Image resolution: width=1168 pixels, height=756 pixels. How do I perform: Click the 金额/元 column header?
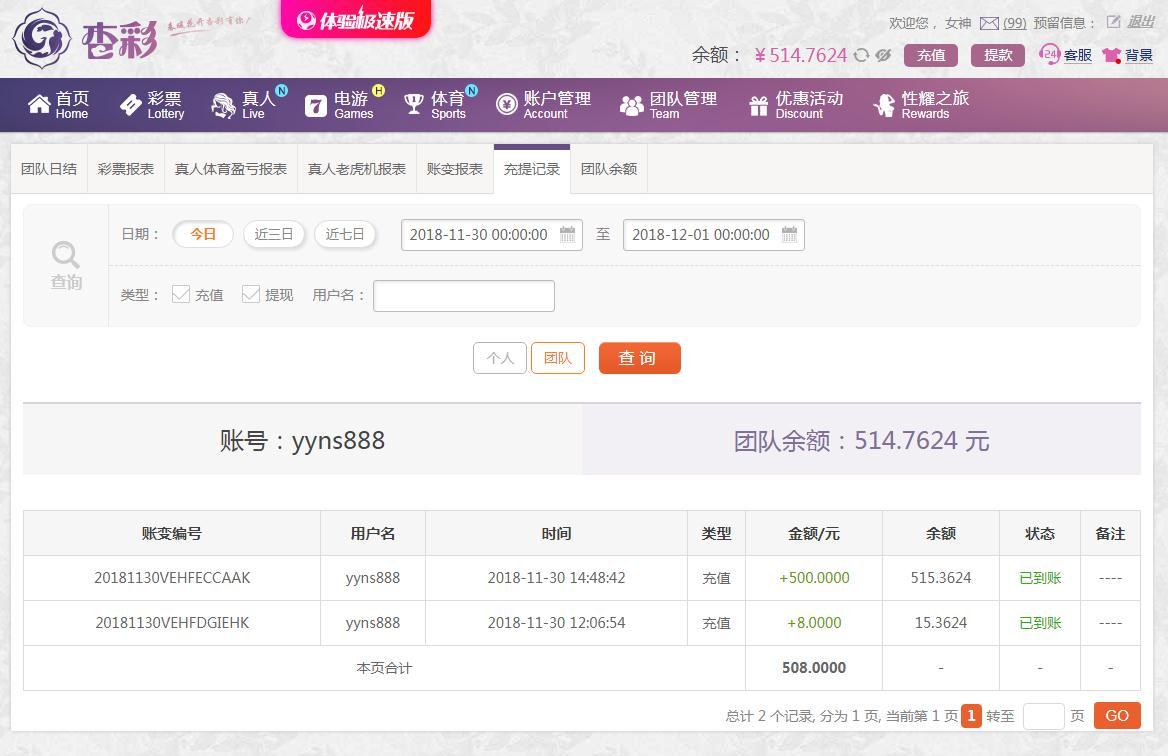814,533
